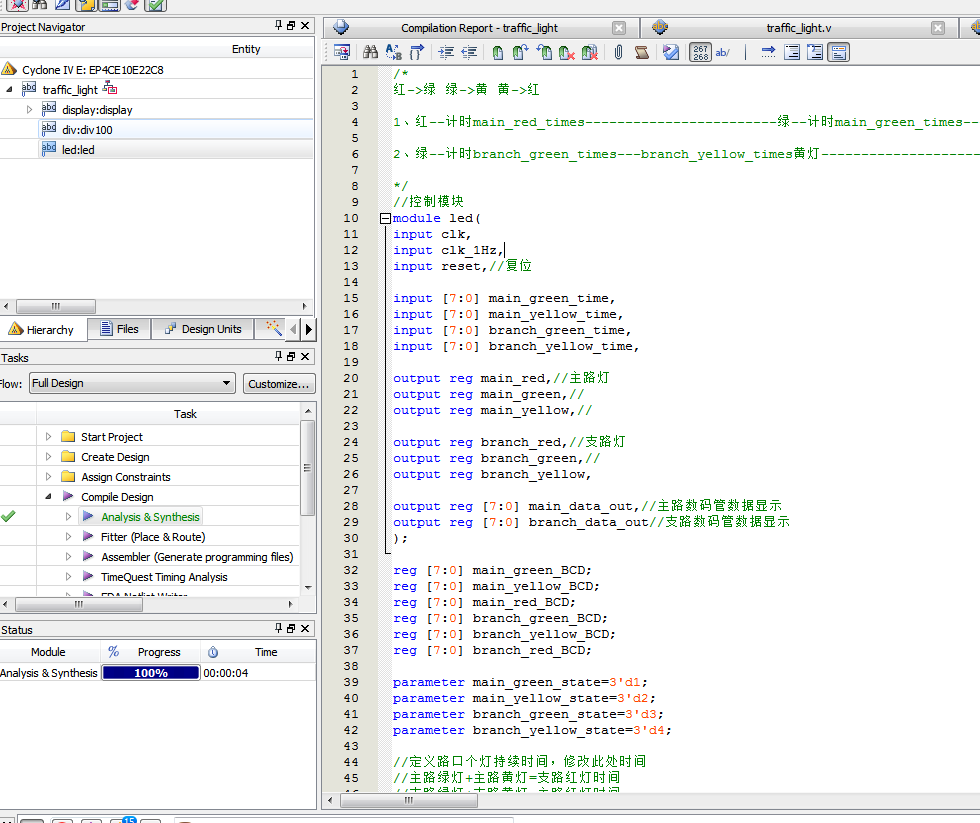Switch to Compilation Report - traffic_light tab
980x823 pixels.
479,28
